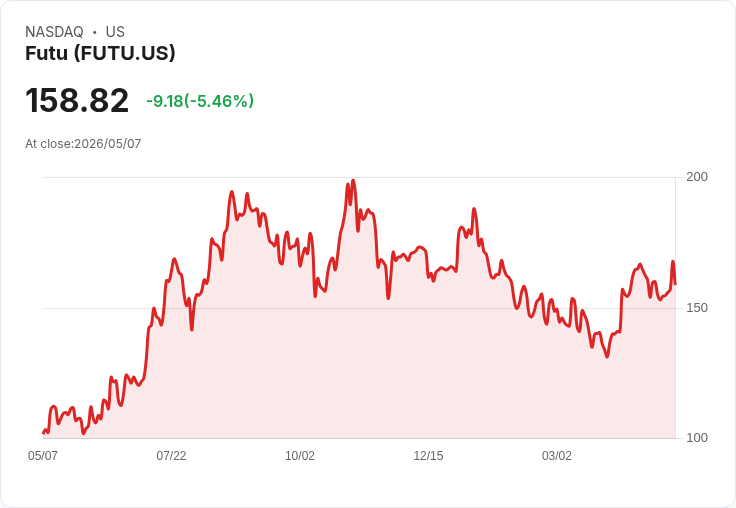Click the price line's final rightmost endpoint
Screen dimensions: 736x508
coord(675,284)
